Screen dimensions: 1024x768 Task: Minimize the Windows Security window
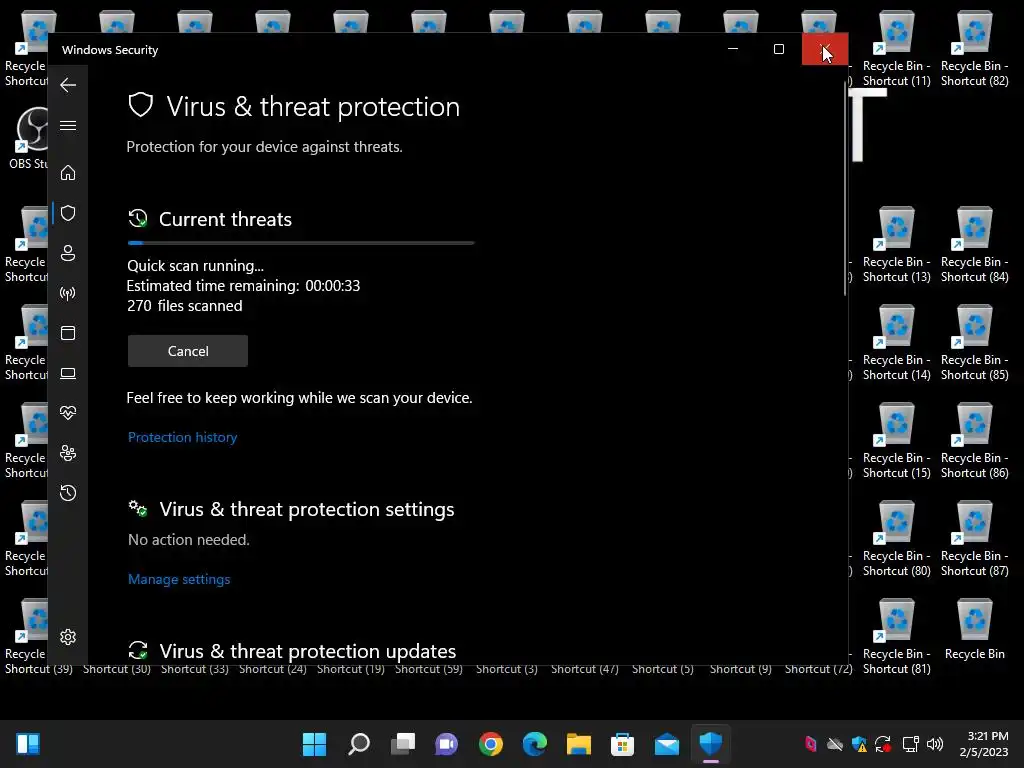[733, 49]
